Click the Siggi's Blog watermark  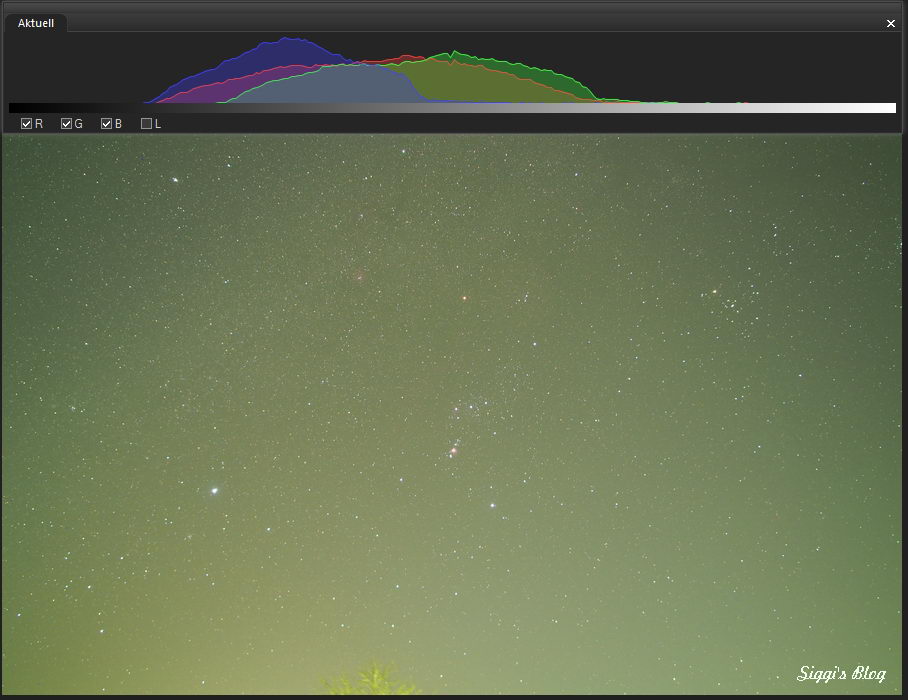pos(841,674)
